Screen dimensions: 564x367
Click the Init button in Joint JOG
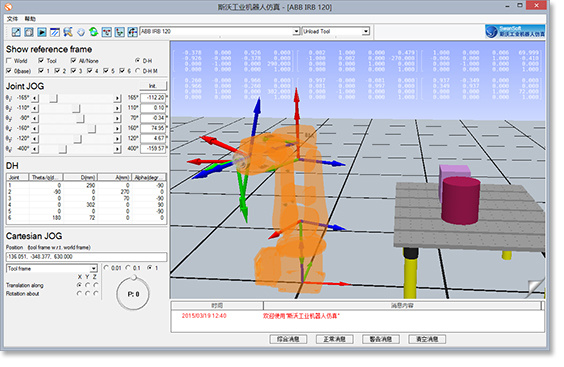click(153, 86)
